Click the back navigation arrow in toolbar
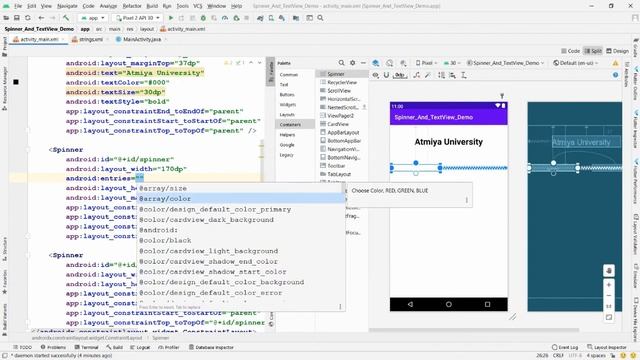Image resolution: width=640 pixels, height=360 pixels. tap(41, 18)
